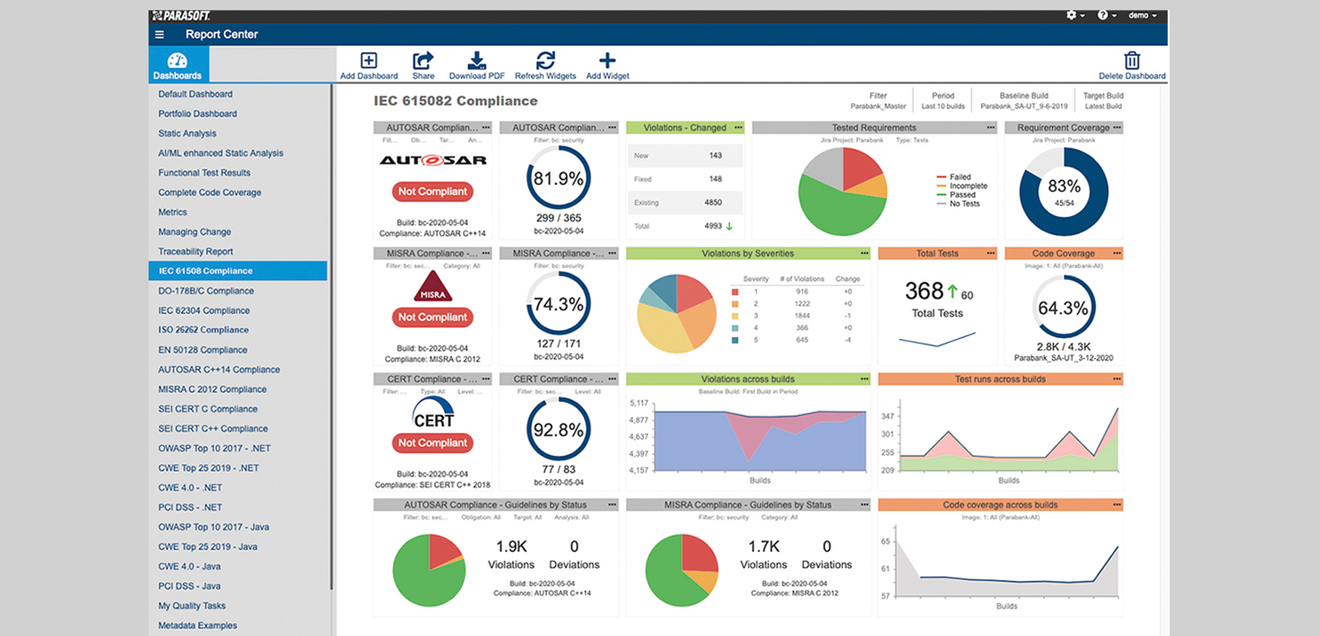The image size is (1320, 636).
Task: Click the New 143 violations row
Action: point(686,156)
